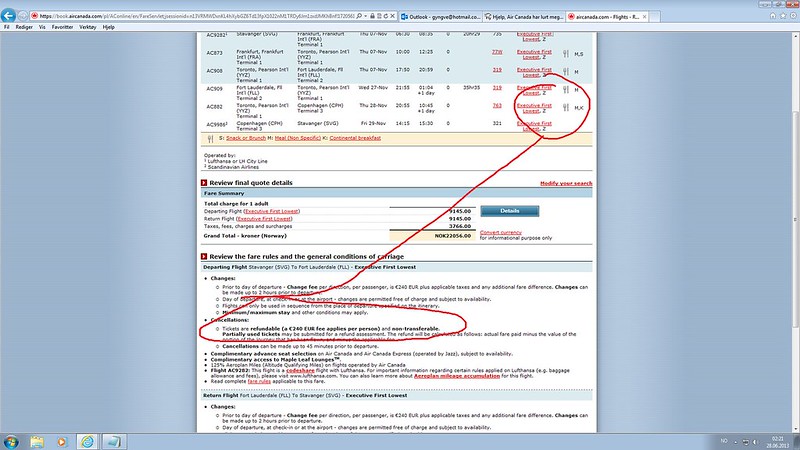The image size is (800, 450).
Task: Click the Details button in Fare Summary
Action: (510, 211)
